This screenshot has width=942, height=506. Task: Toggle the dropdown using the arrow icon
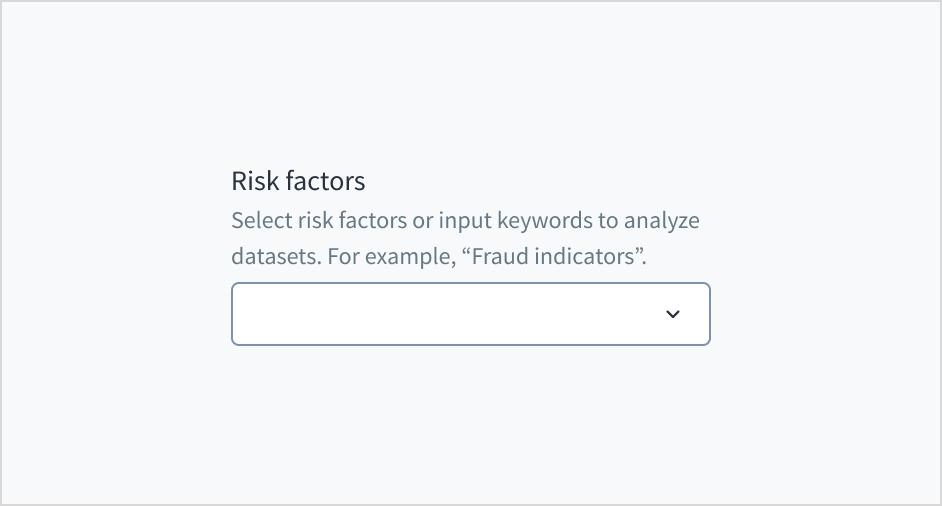(x=673, y=314)
